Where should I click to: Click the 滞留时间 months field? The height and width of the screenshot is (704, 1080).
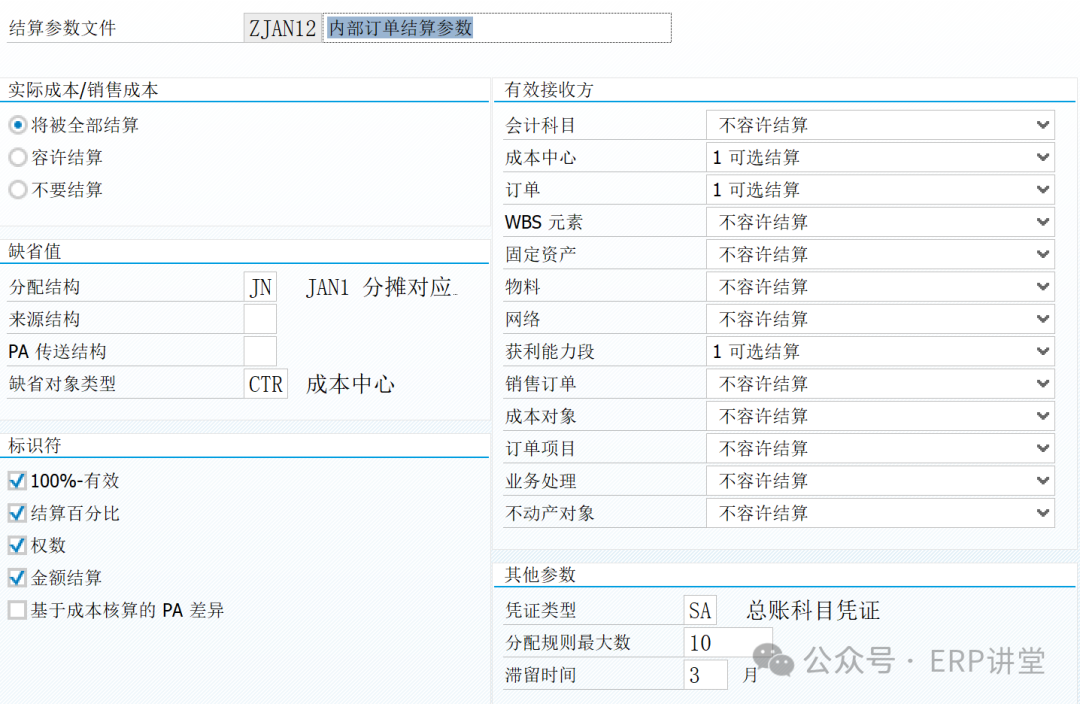coord(706,675)
